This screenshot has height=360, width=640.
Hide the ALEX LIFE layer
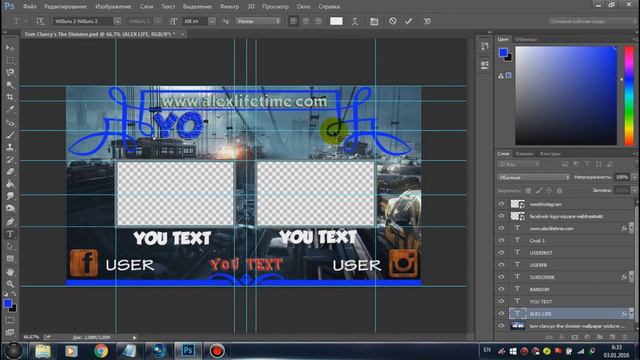click(501, 313)
